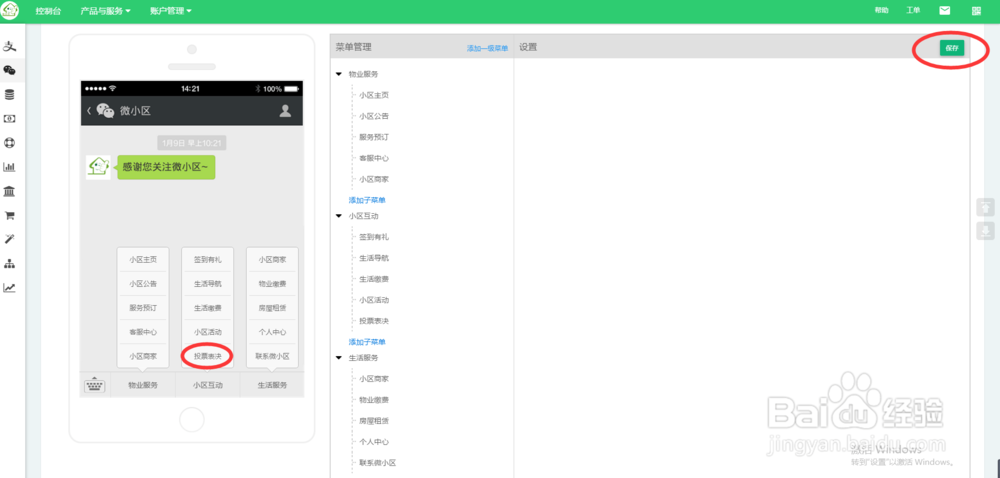Click the scroll-to-bottom arrow button on the right edge
The height and width of the screenshot is (478, 1000).
(985, 230)
